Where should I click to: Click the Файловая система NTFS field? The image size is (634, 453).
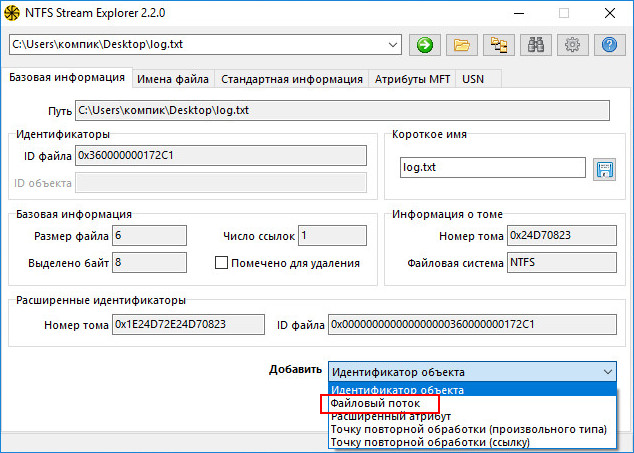coord(562,263)
